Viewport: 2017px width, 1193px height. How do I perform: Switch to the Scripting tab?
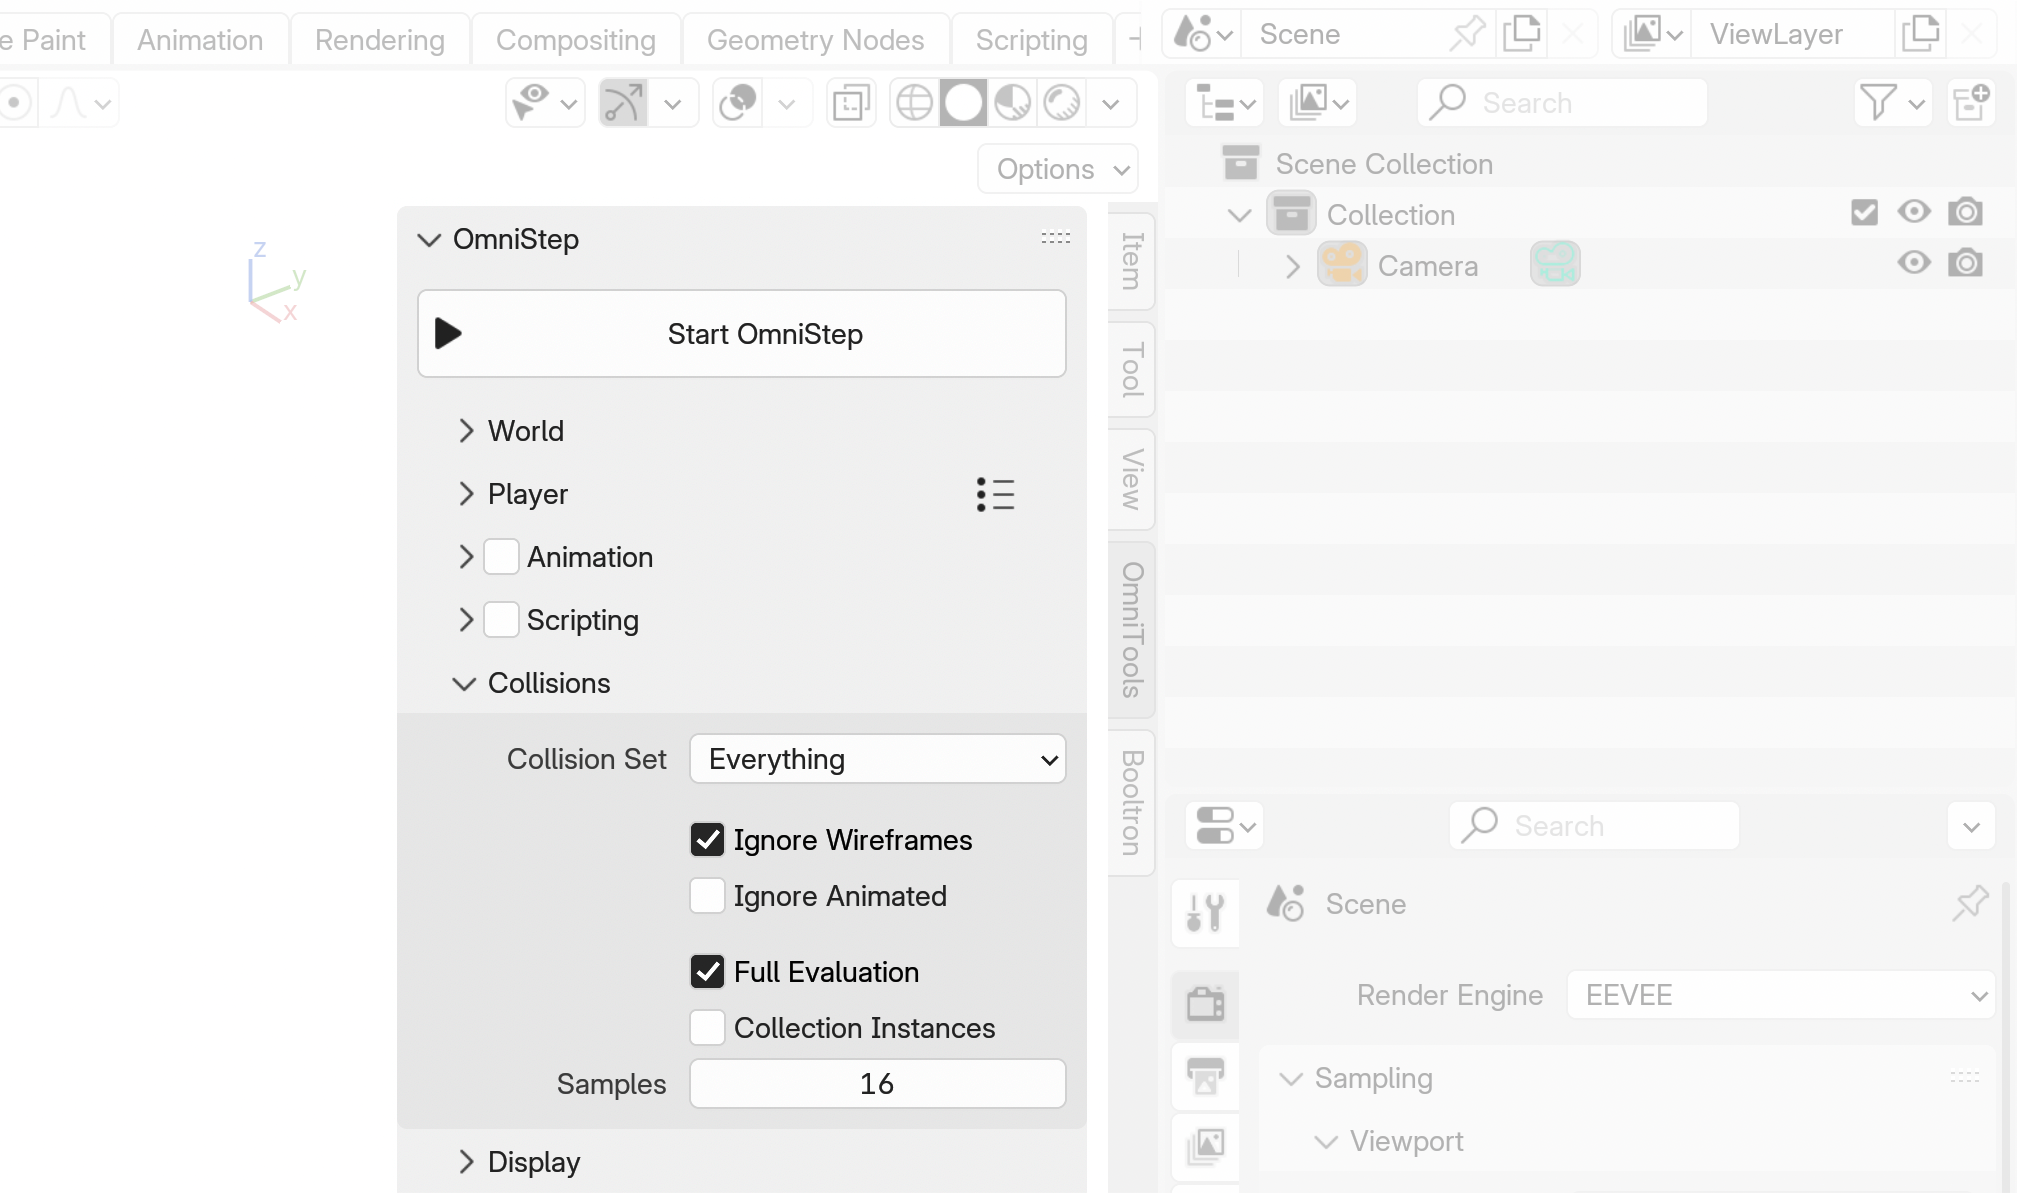pos(1032,38)
